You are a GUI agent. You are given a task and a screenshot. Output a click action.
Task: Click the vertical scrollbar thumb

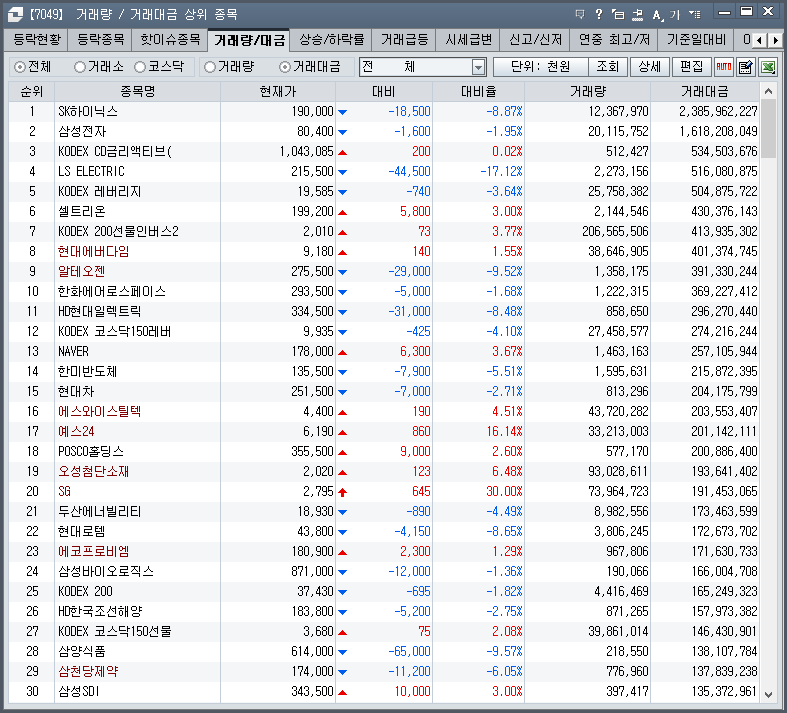point(768,129)
